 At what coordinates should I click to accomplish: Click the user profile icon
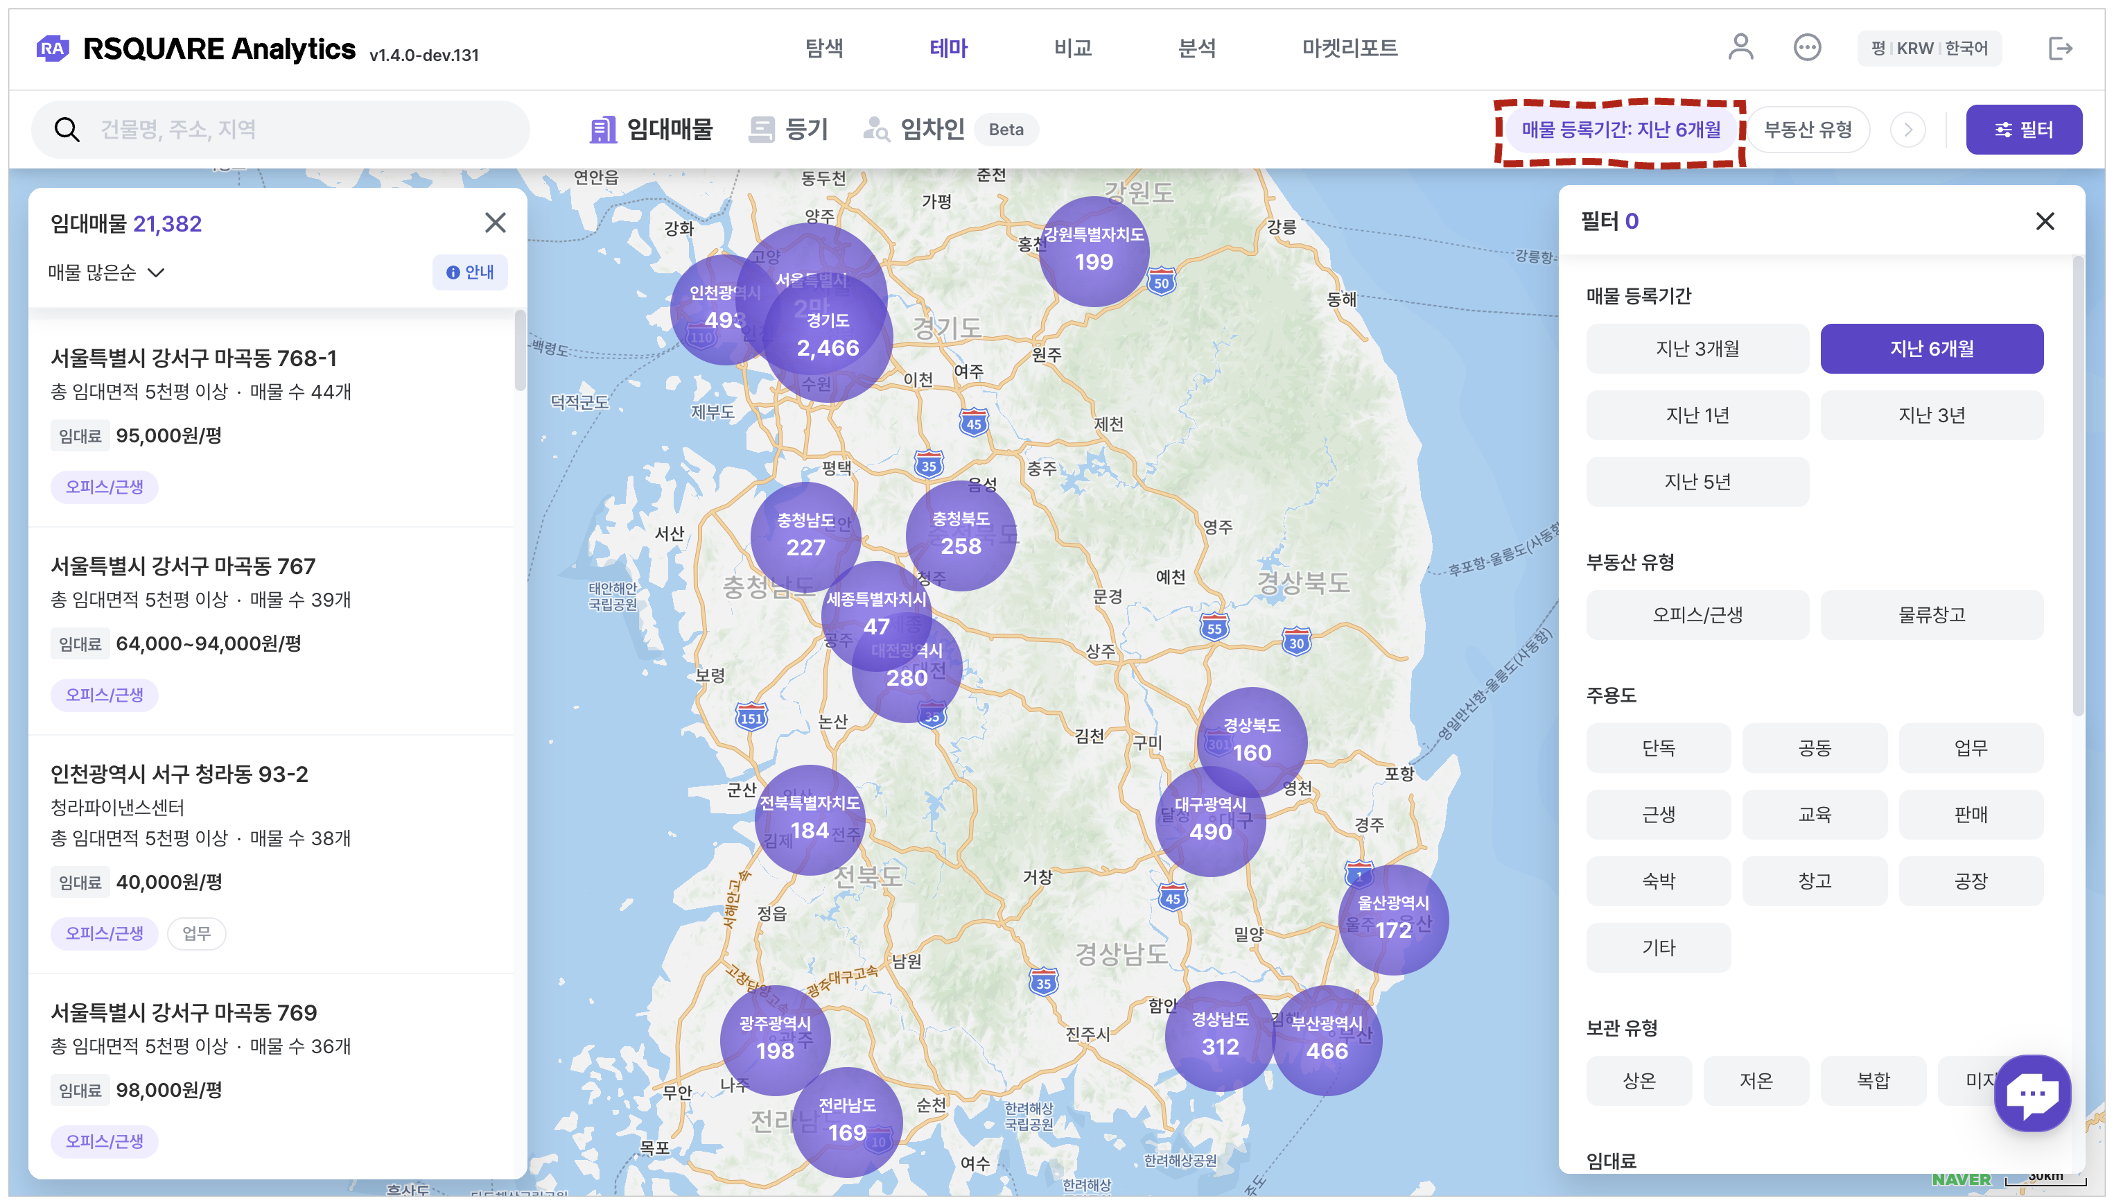point(1740,47)
